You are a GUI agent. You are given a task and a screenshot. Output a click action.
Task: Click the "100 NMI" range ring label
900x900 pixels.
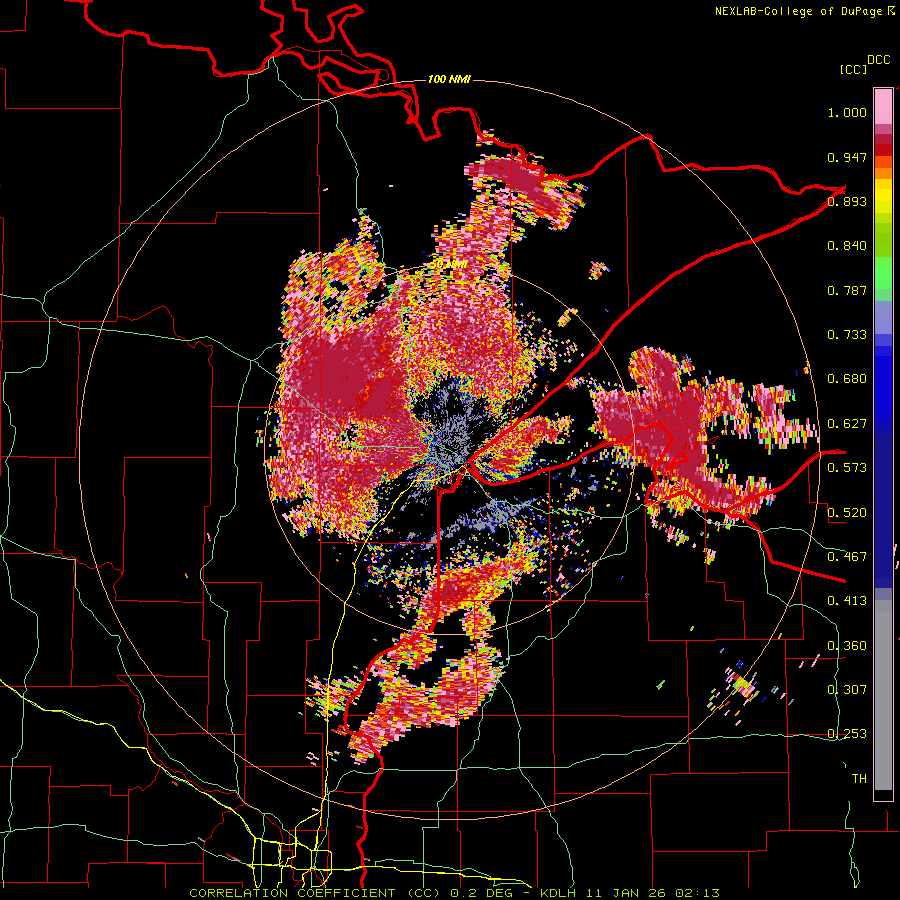[x=449, y=79]
